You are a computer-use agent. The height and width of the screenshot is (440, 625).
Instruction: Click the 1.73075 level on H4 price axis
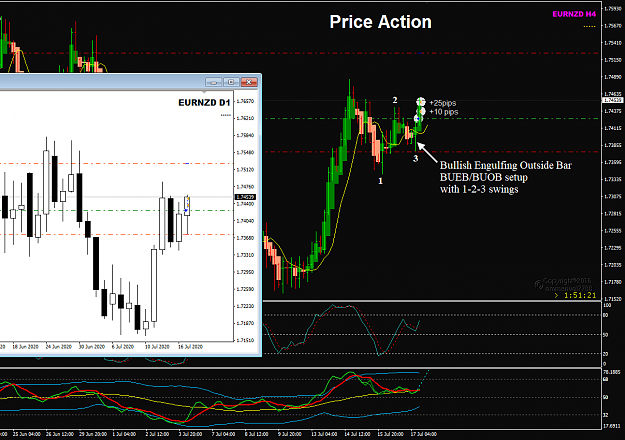pos(613,196)
